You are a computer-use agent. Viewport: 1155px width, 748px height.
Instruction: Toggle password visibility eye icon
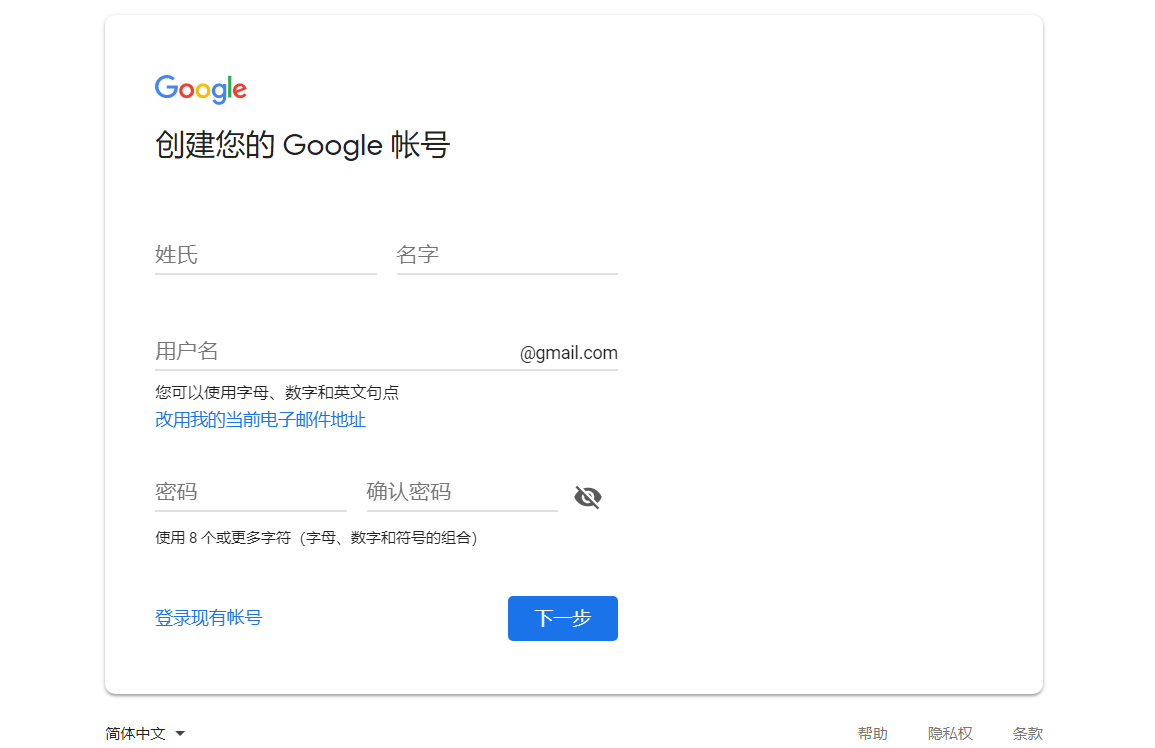[588, 497]
